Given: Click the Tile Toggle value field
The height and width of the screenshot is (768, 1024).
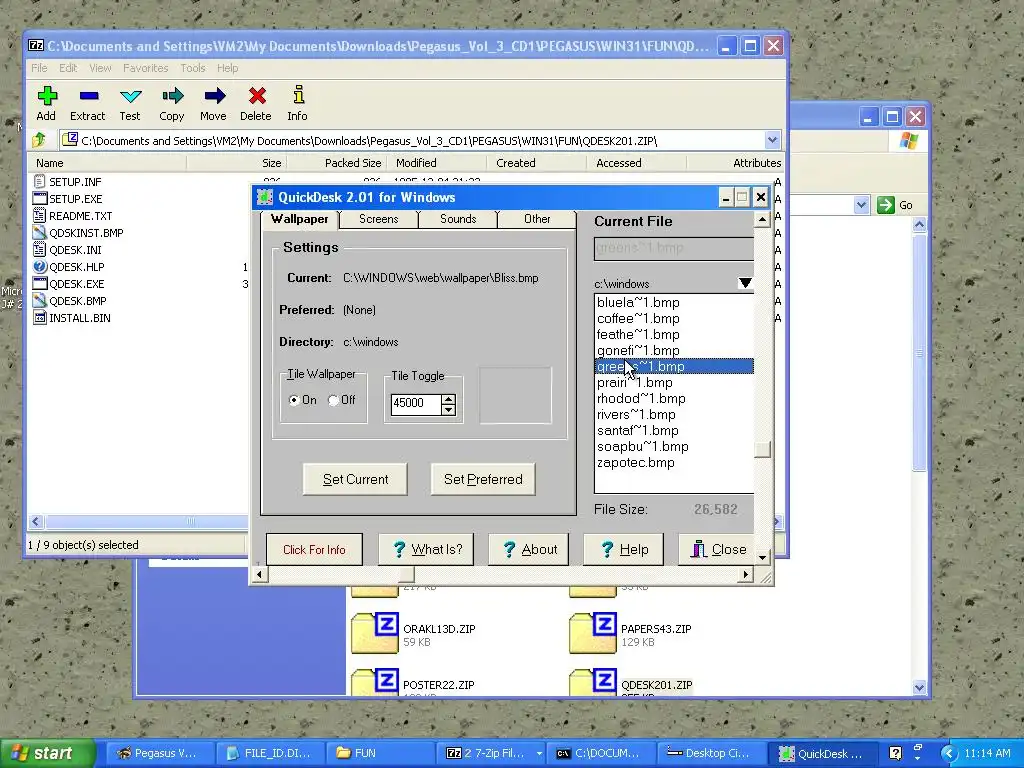Looking at the screenshot, I should pyautogui.click(x=416, y=404).
